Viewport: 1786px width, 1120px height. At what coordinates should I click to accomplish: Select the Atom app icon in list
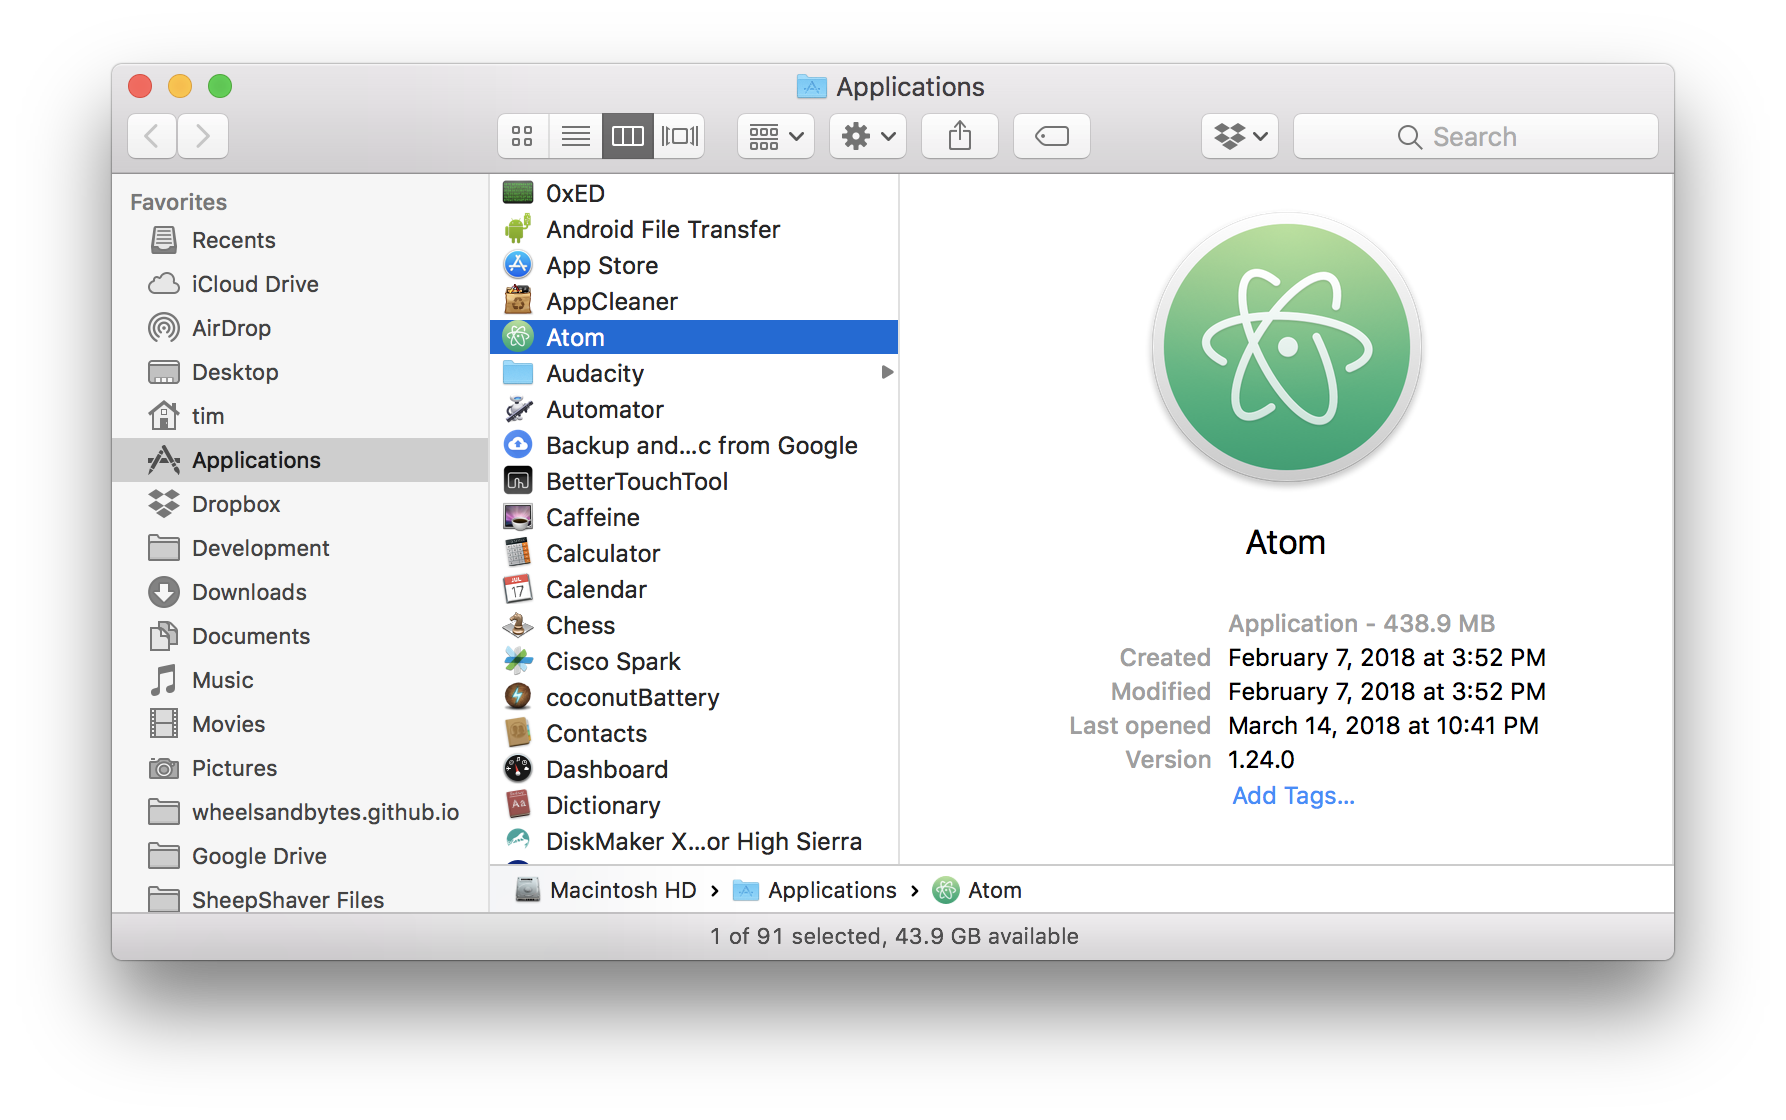click(518, 337)
